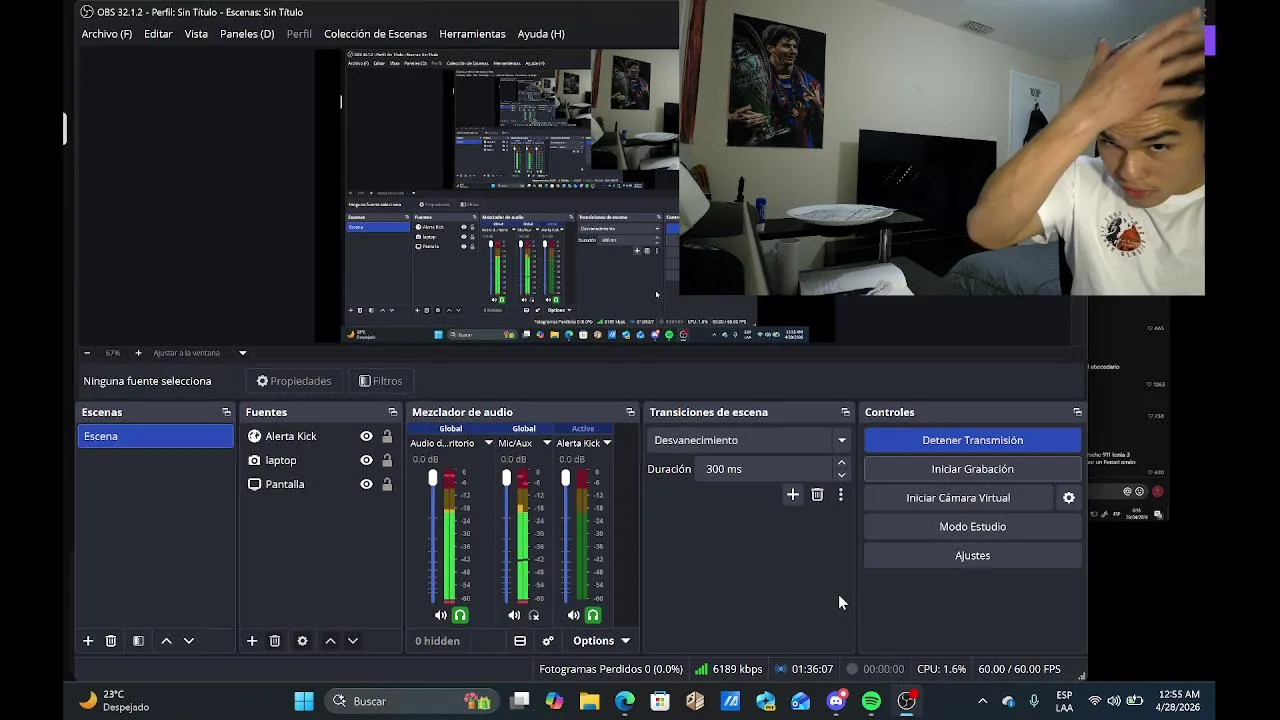
Task: Mute the Audio del escritorio channel
Action: point(440,615)
